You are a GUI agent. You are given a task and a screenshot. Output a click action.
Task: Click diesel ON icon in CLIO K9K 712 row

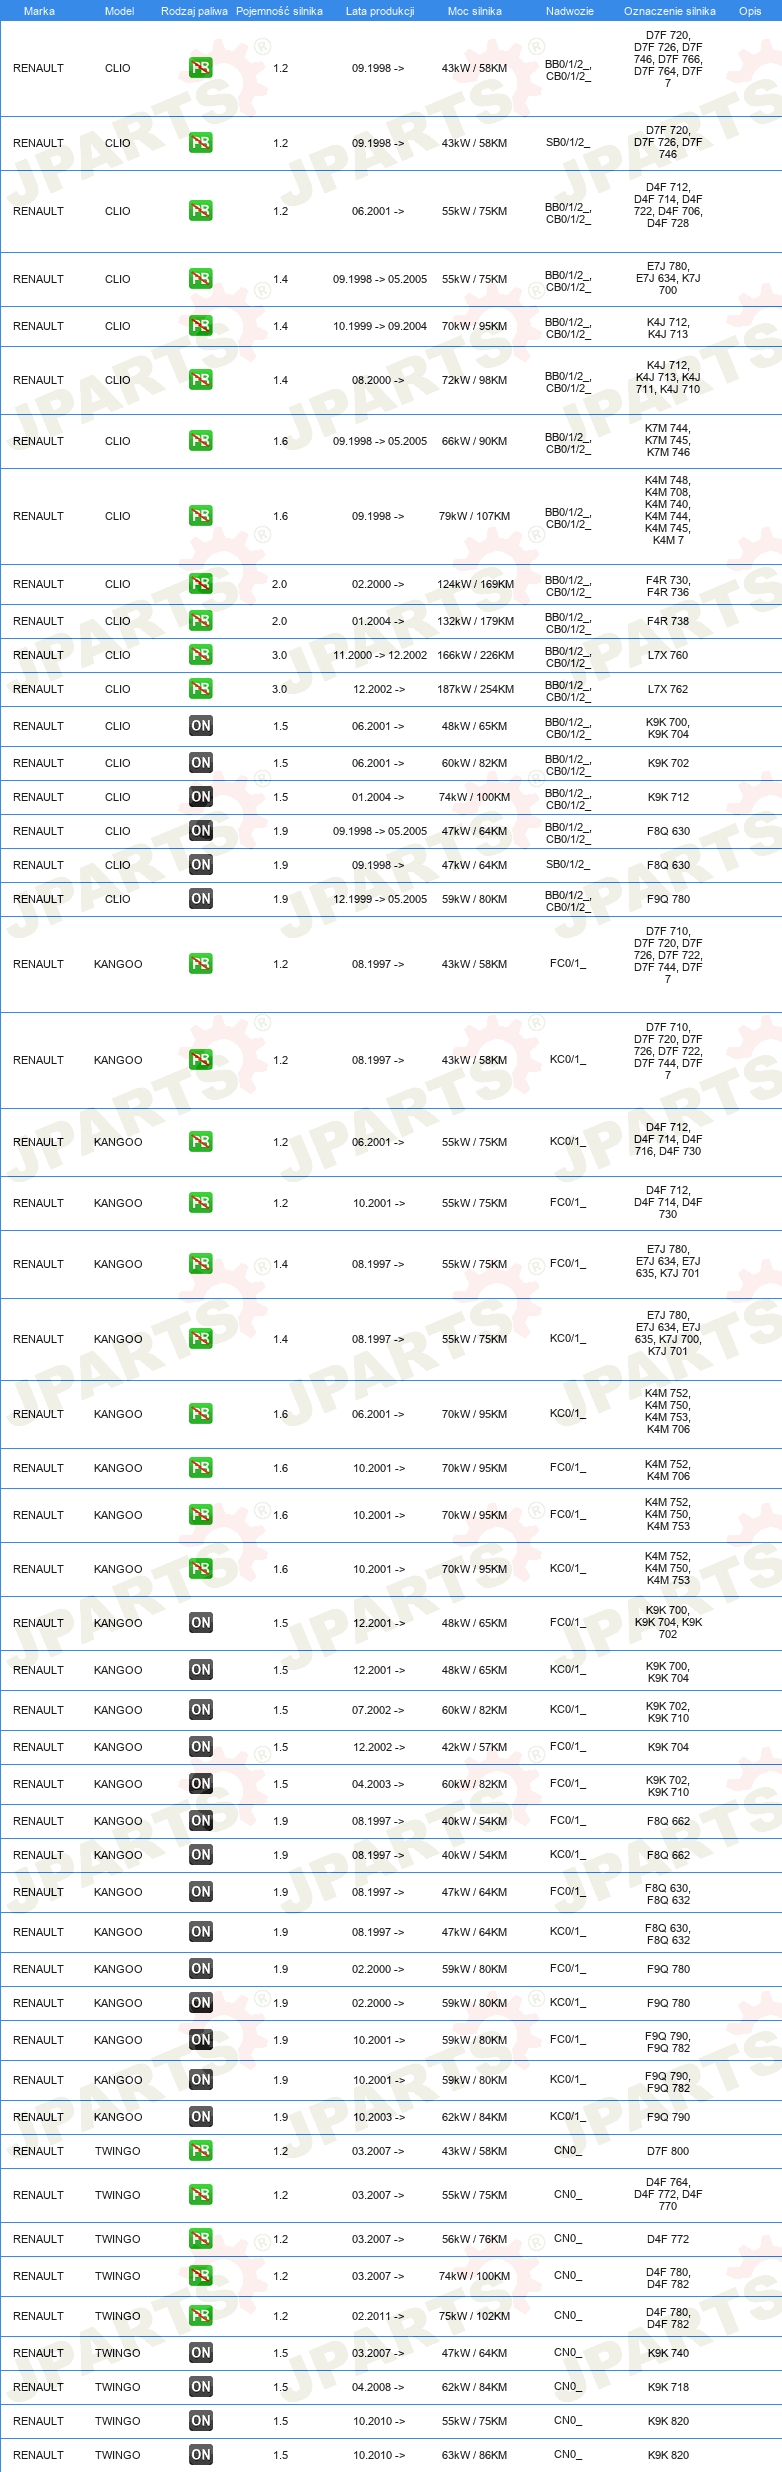201,797
